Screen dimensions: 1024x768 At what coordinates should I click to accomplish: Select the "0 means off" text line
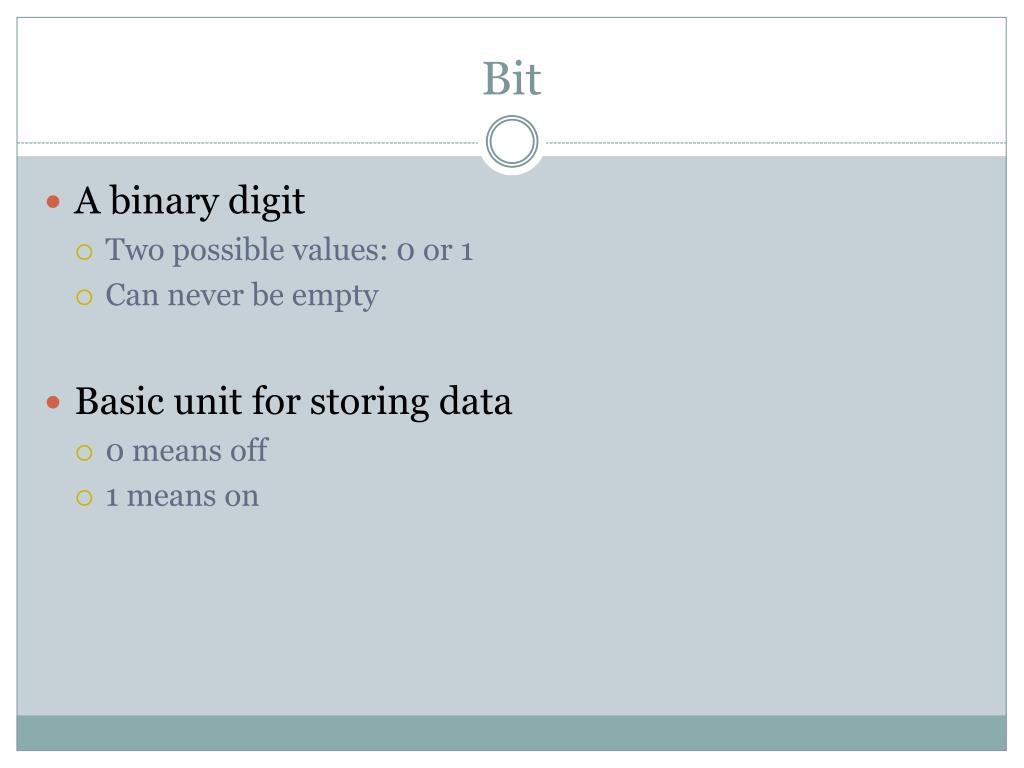(x=187, y=451)
